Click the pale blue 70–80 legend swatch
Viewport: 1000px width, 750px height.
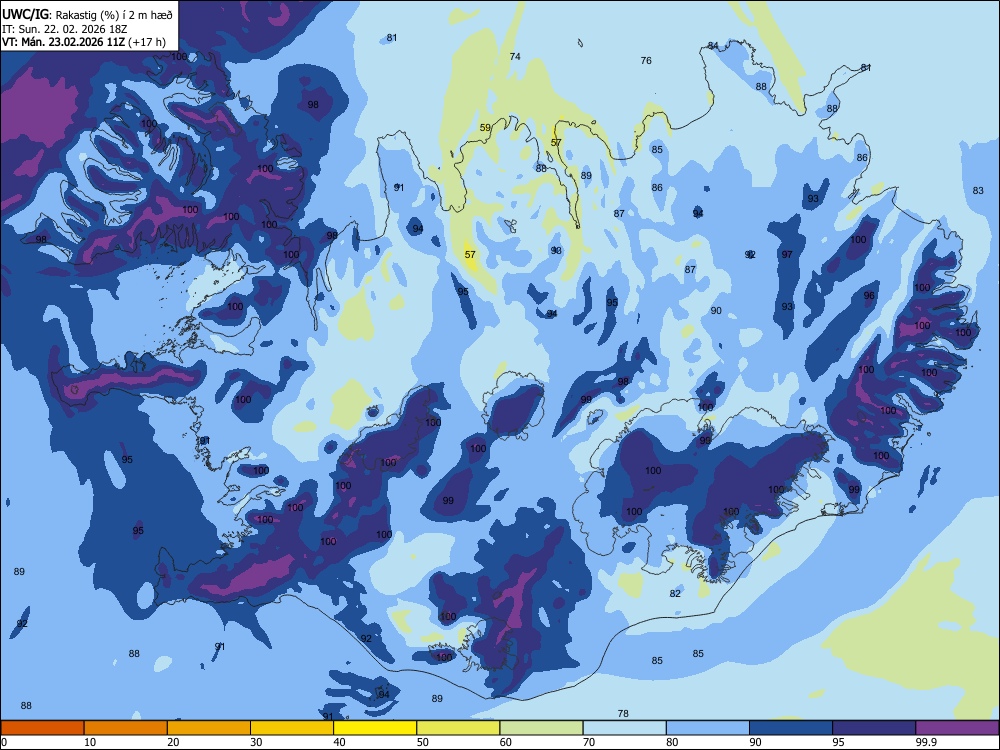pos(624,728)
